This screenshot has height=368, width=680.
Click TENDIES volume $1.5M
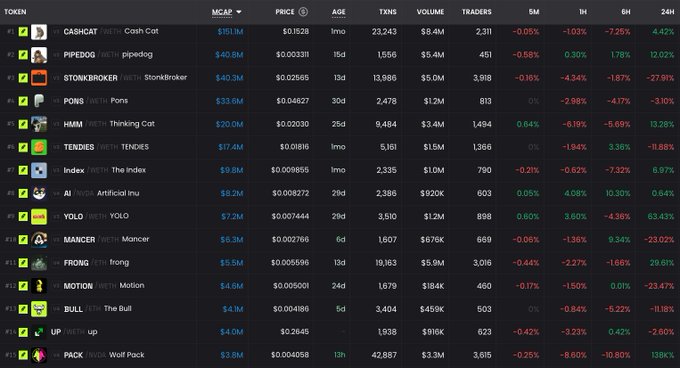[434, 147]
